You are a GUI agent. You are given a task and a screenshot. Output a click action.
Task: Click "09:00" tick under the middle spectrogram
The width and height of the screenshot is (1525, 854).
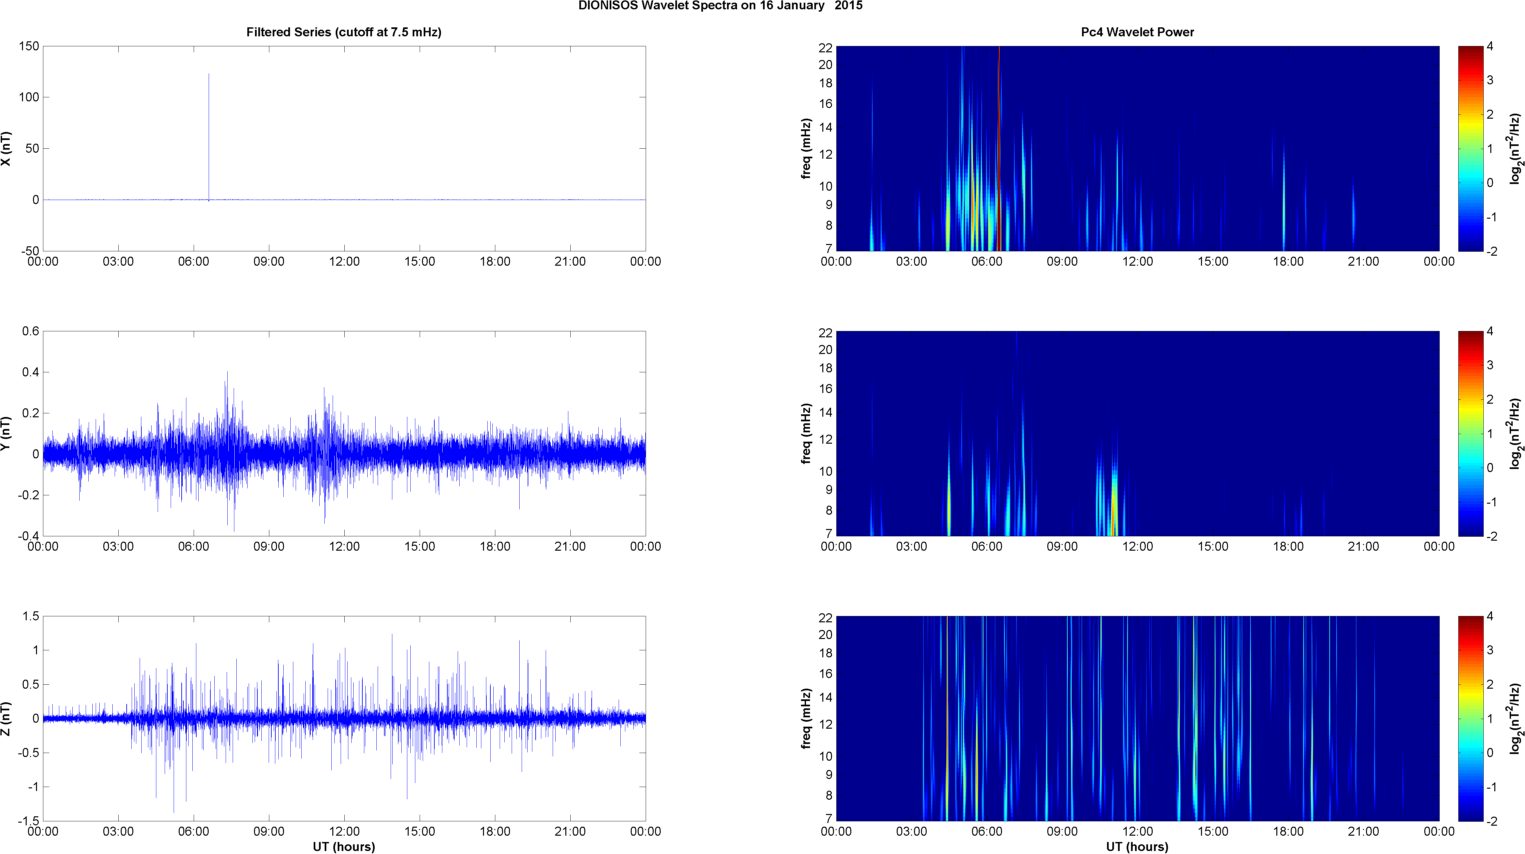point(1062,547)
